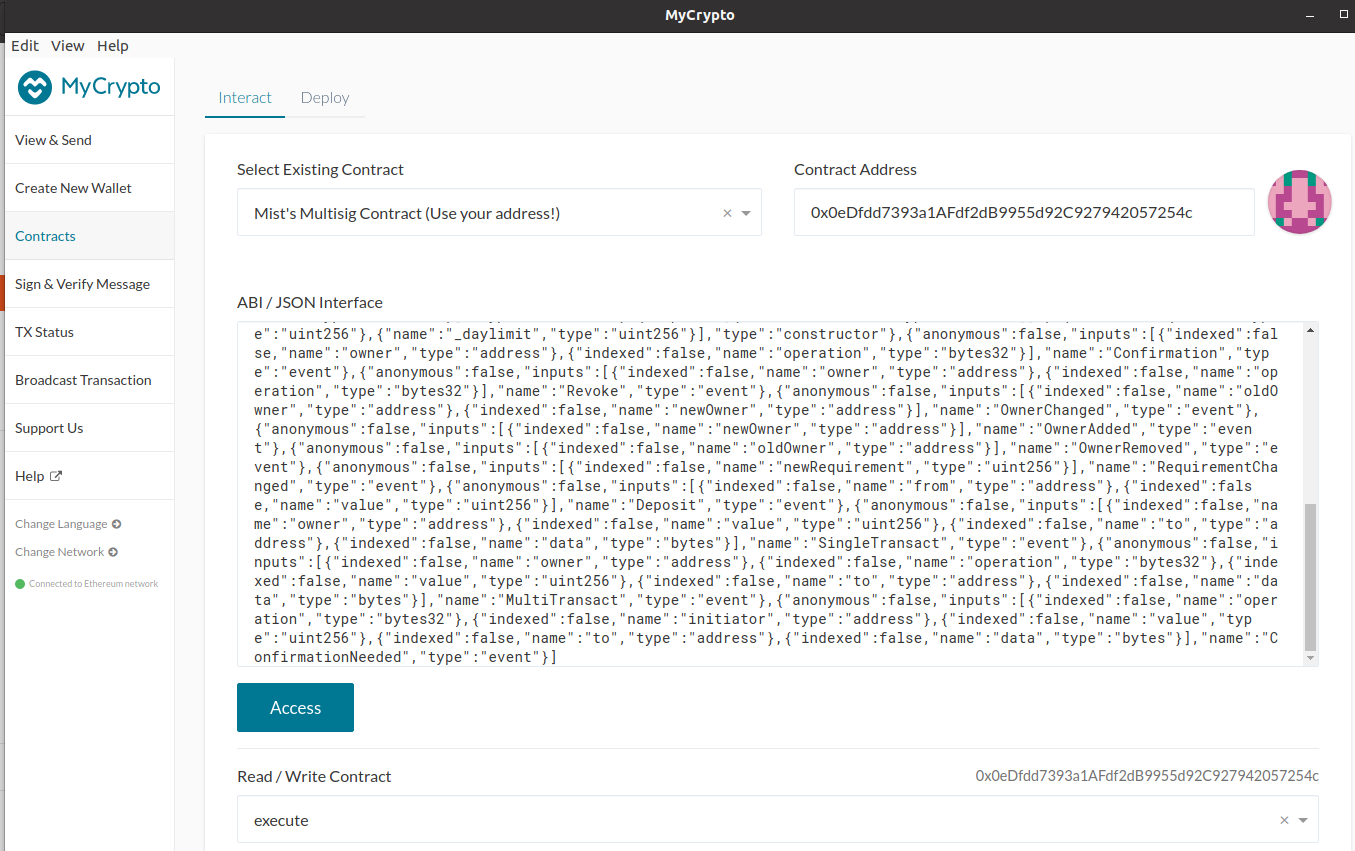1355x851 pixels.
Task: Minimize the MyCrypto window
Action: coord(1309,16)
